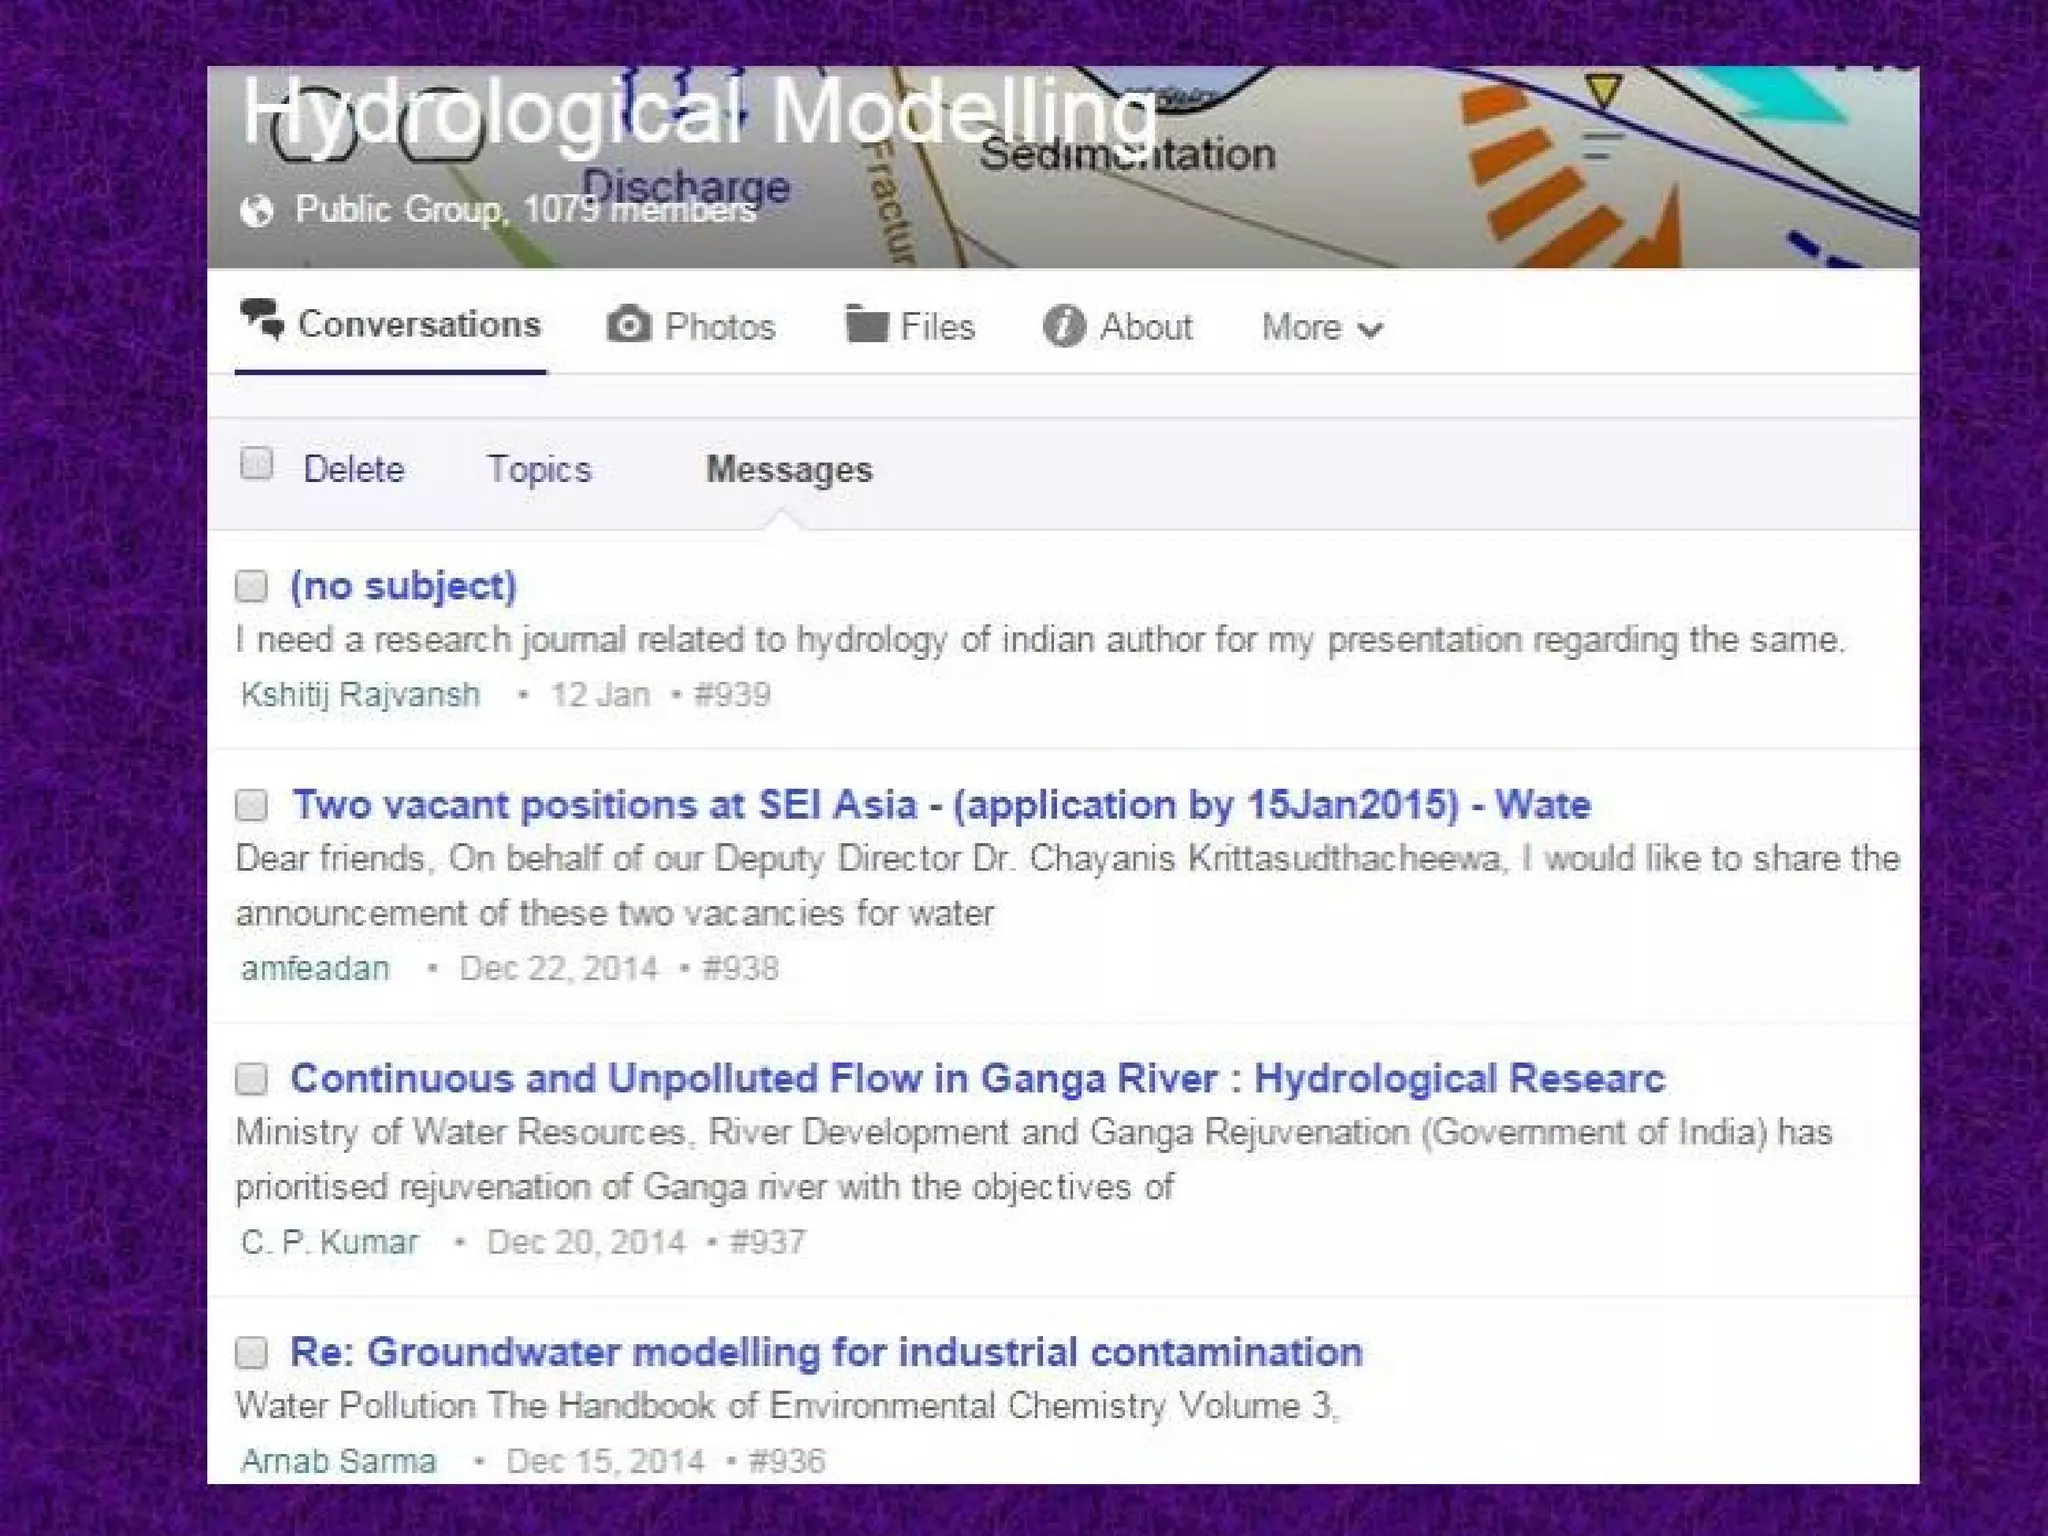Open the Photos tab
Screen dimensions: 2048x1536
click(719, 327)
